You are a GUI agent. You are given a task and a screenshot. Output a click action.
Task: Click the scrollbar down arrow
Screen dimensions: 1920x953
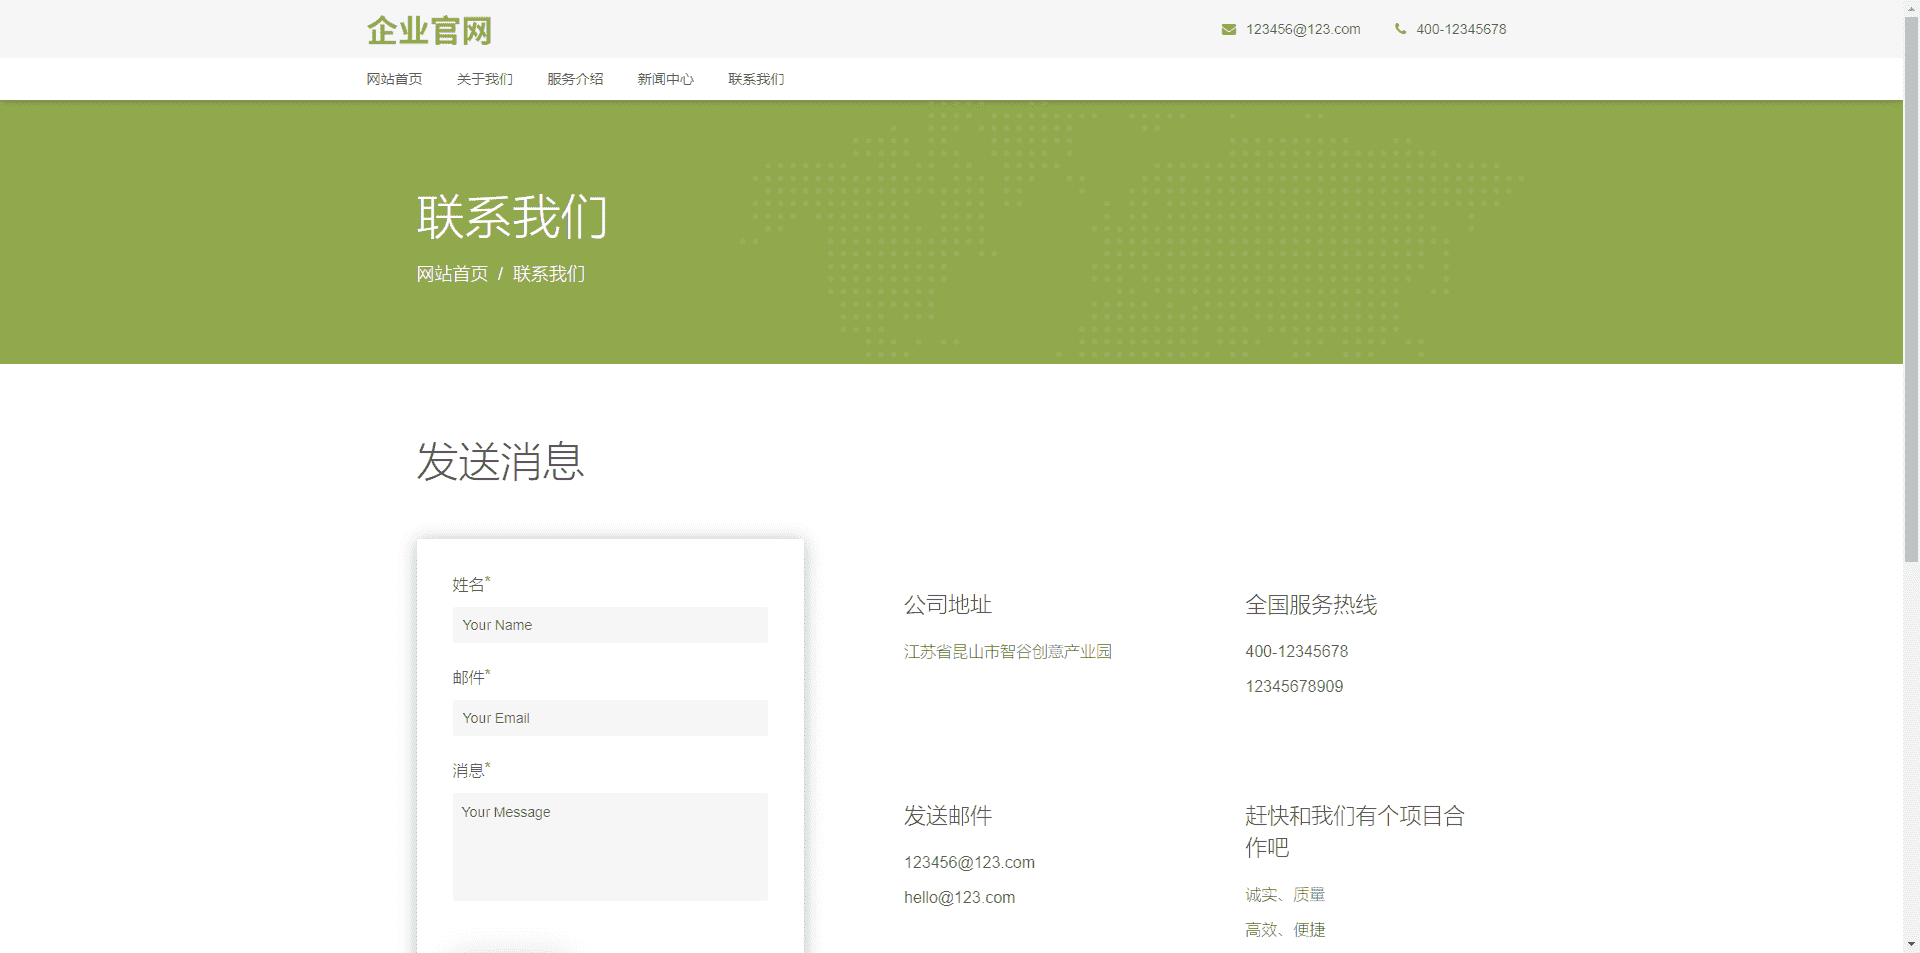tap(1911, 944)
